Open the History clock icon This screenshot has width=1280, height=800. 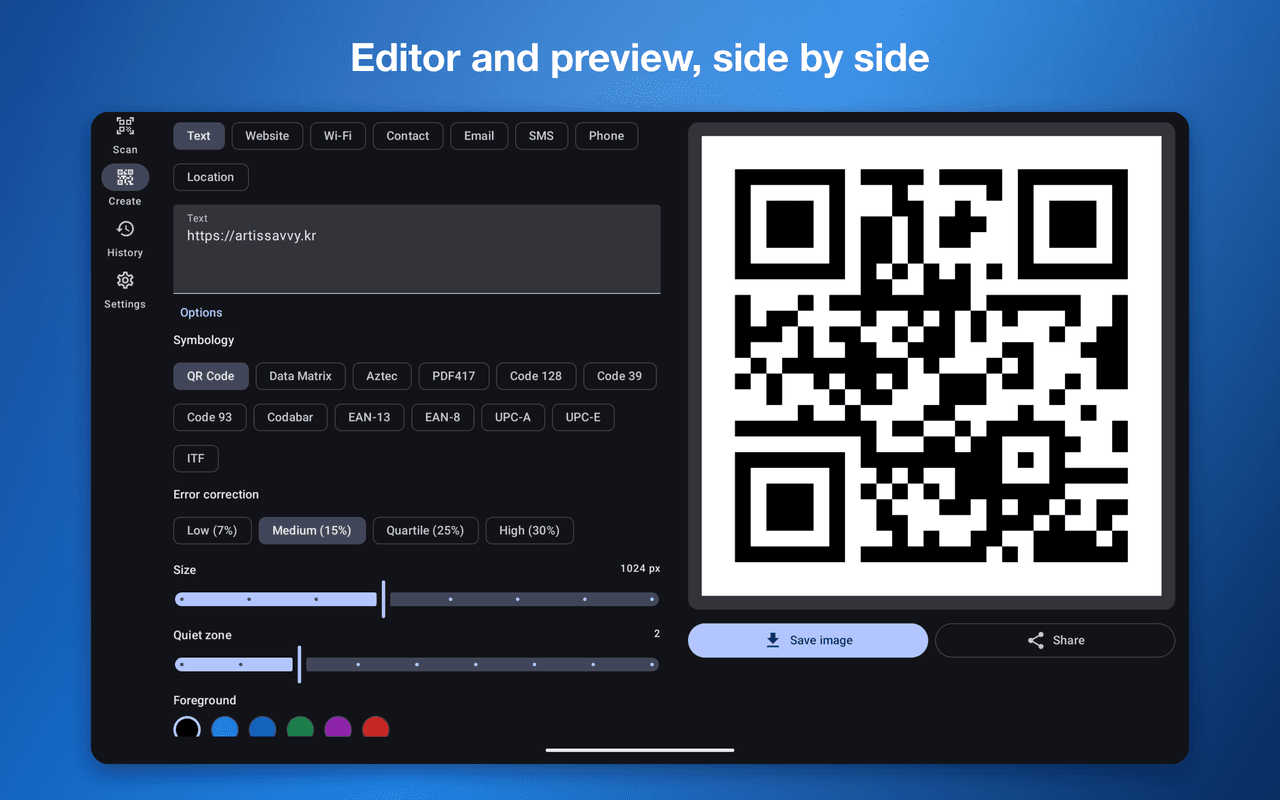tap(125, 229)
